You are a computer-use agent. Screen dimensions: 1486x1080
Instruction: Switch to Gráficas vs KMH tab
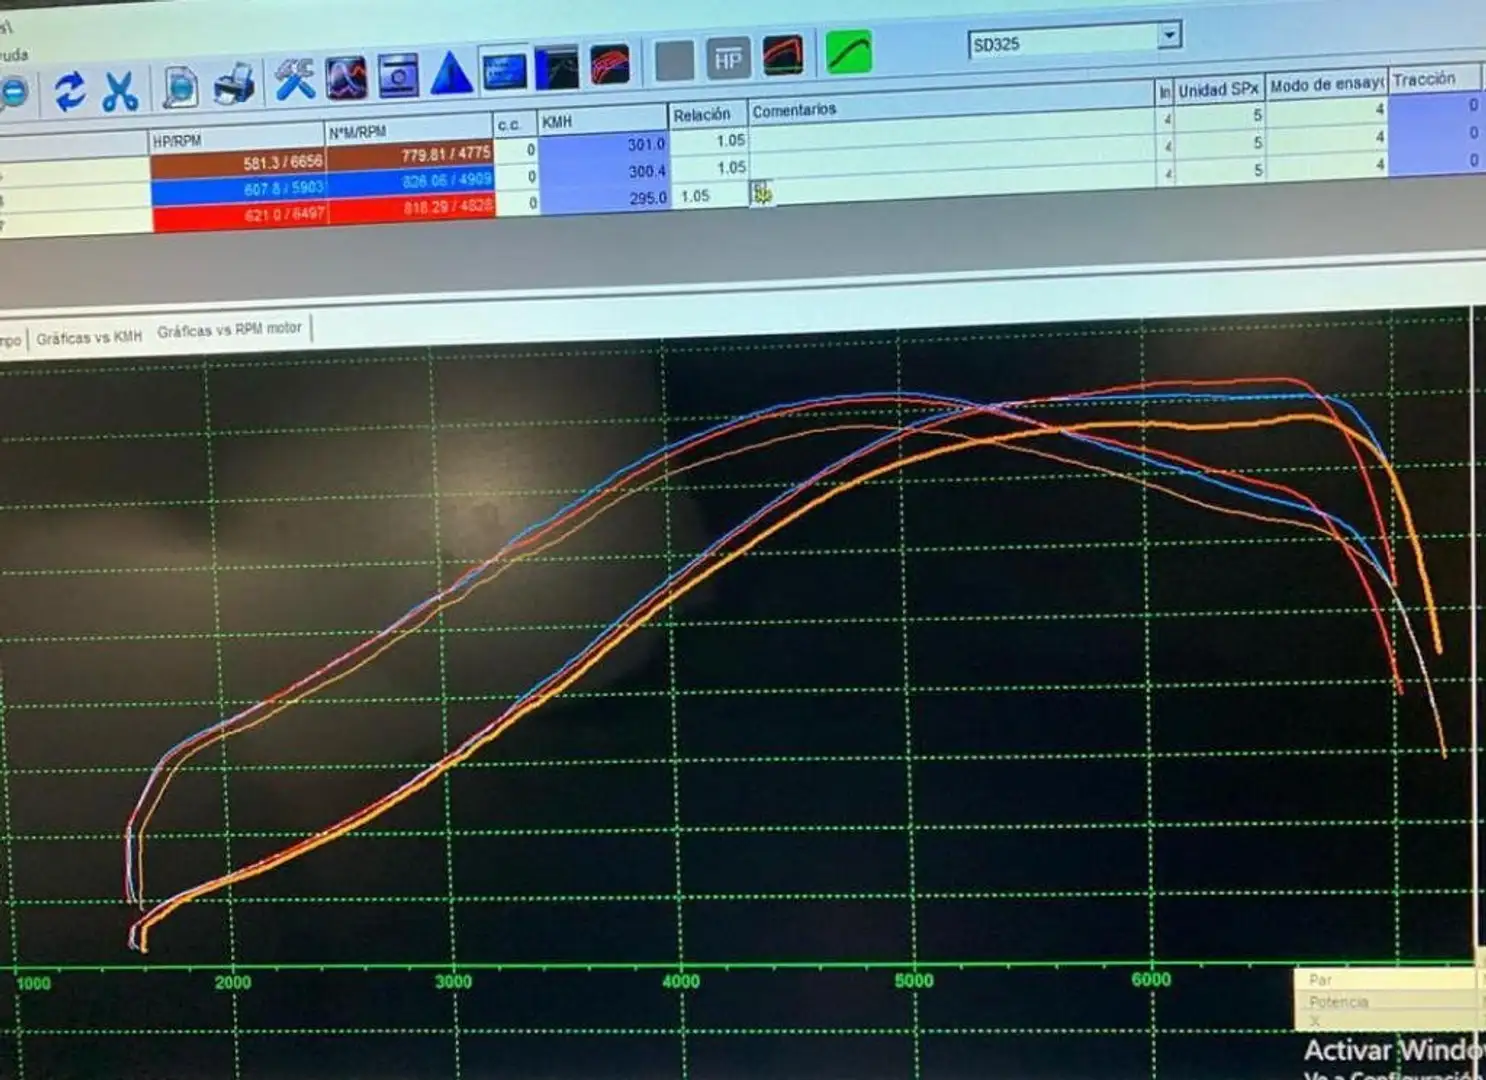click(x=89, y=338)
